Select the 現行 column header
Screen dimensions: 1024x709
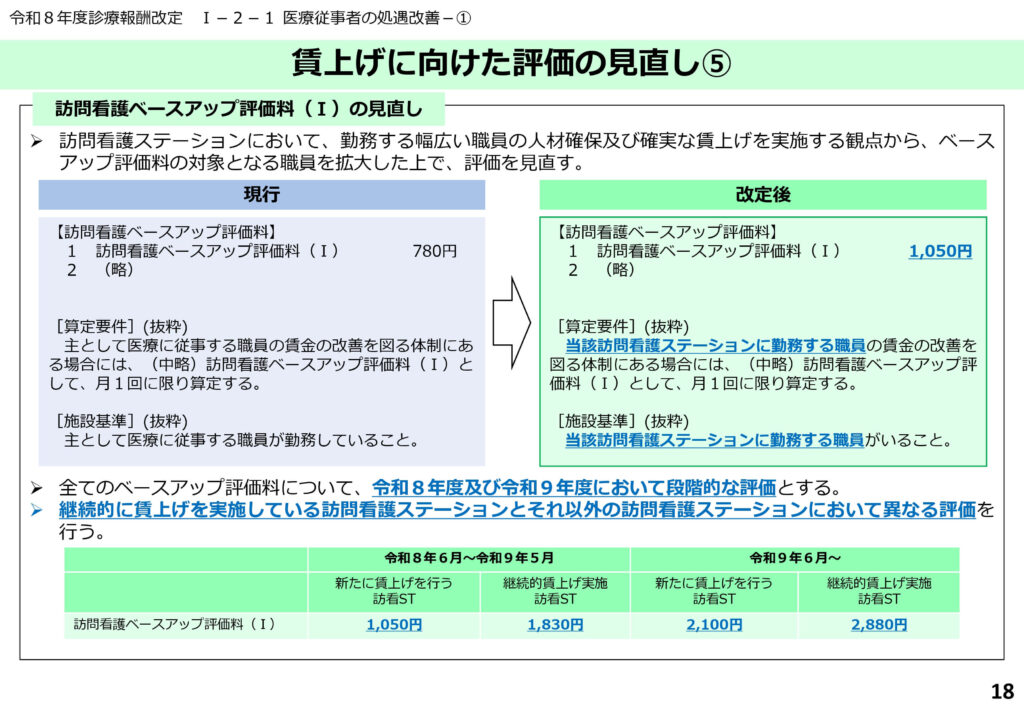(261, 195)
